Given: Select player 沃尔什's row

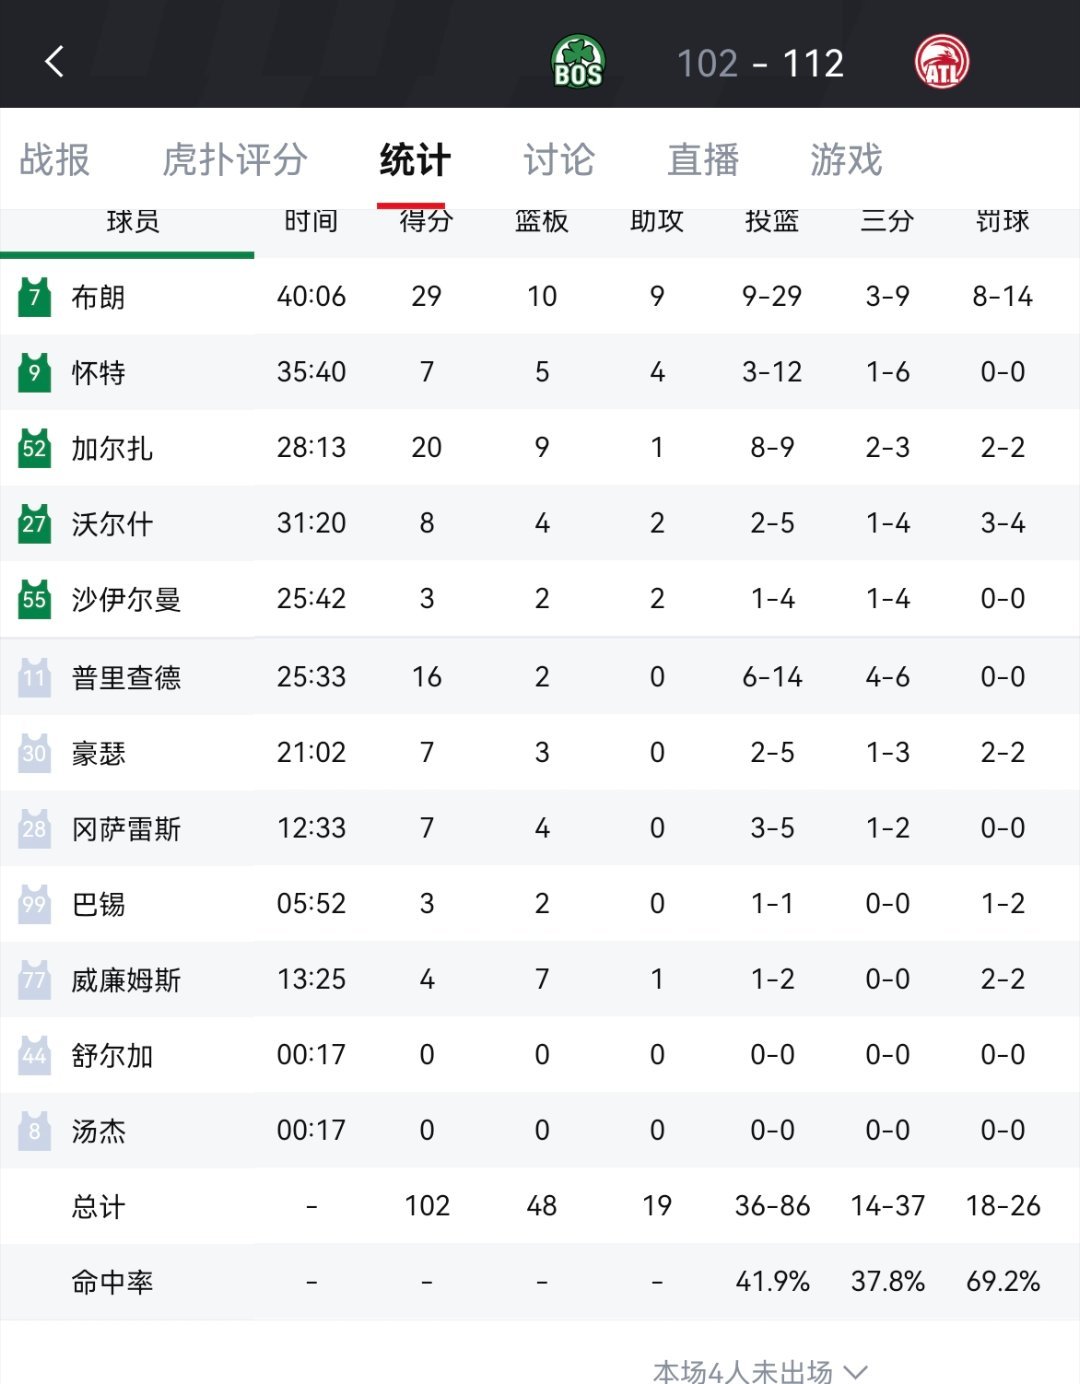Looking at the screenshot, I should 540,524.
